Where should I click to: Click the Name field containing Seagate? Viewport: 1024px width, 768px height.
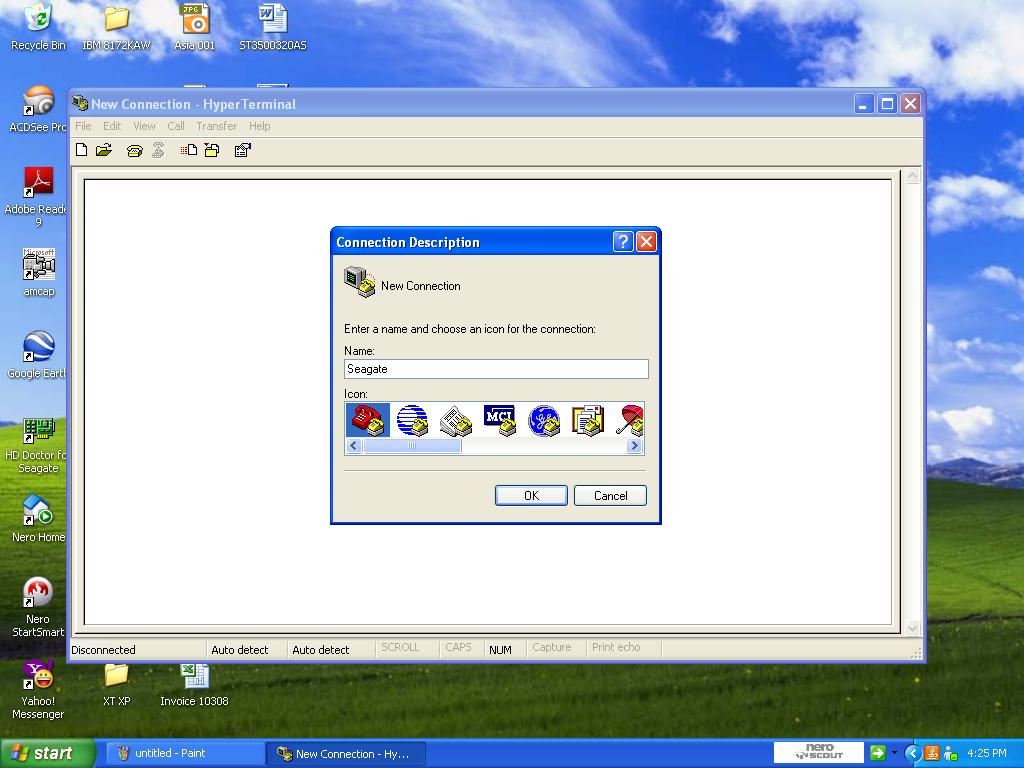point(496,369)
